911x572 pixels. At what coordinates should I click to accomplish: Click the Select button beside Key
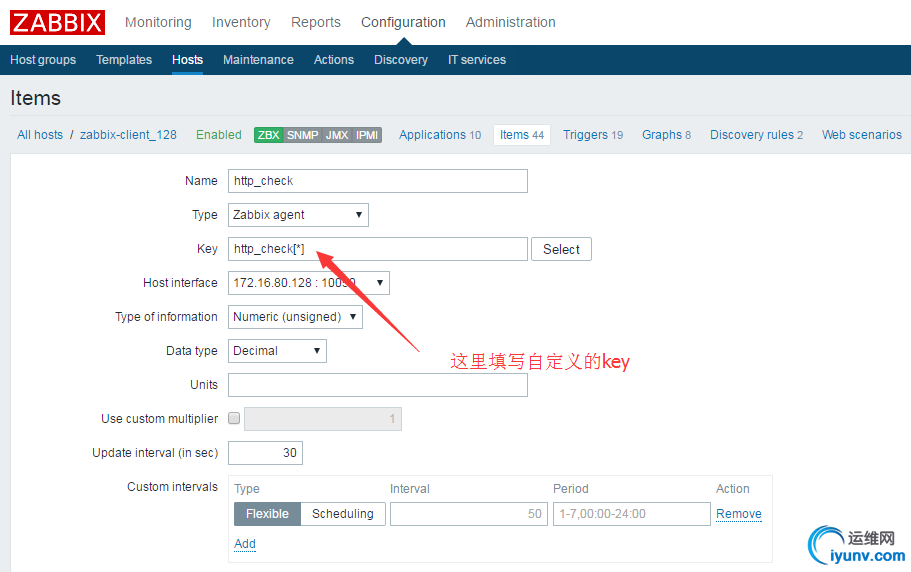pos(561,249)
